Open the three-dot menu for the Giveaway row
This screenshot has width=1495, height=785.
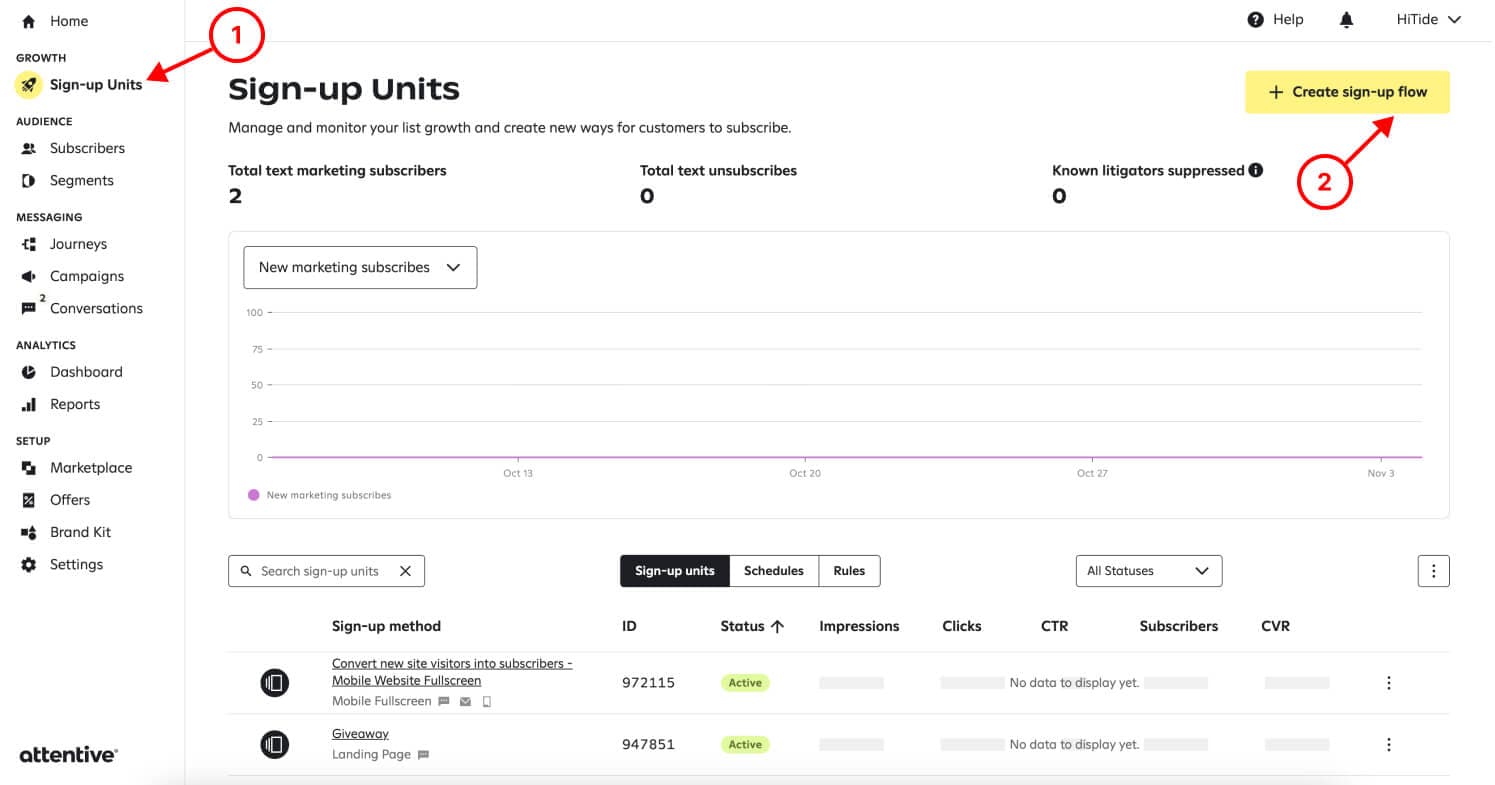(1388, 745)
